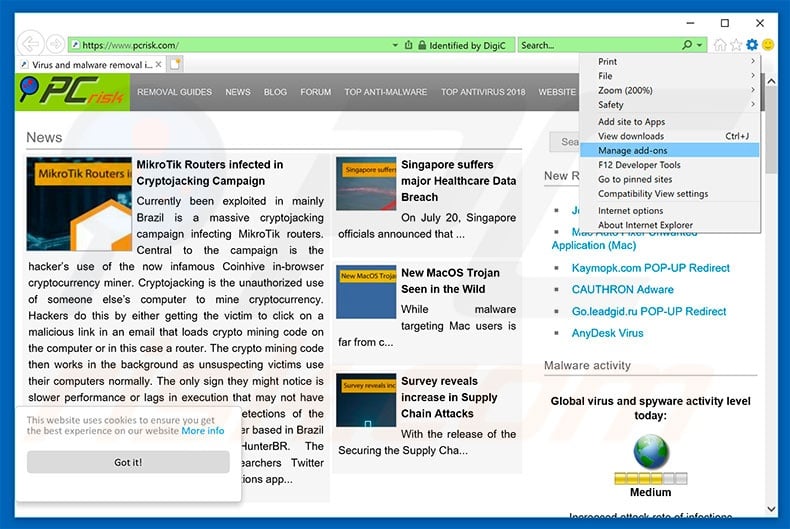Close the Virus and malware removal tab

point(158,64)
